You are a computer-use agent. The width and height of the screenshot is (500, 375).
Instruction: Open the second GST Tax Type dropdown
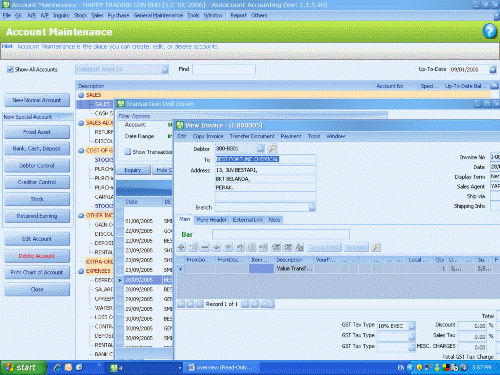coord(412,337)
